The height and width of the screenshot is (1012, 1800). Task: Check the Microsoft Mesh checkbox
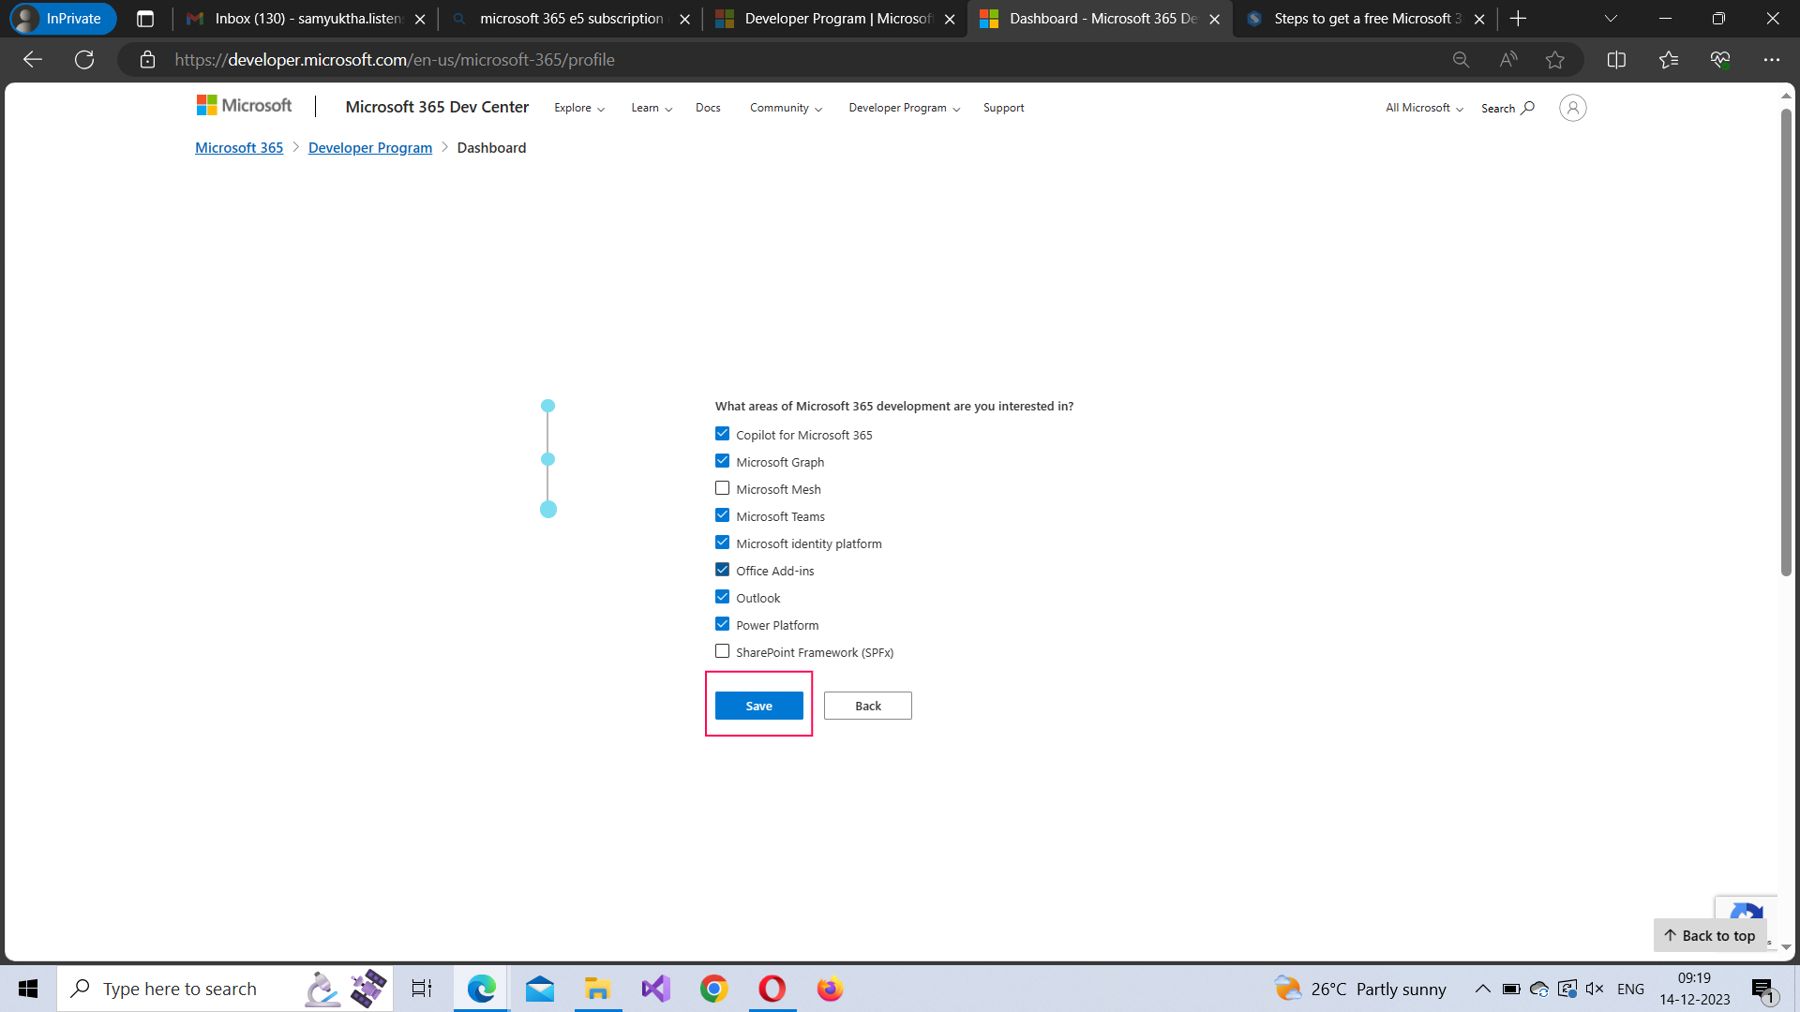pyautogui.click(x=722, y=488)
